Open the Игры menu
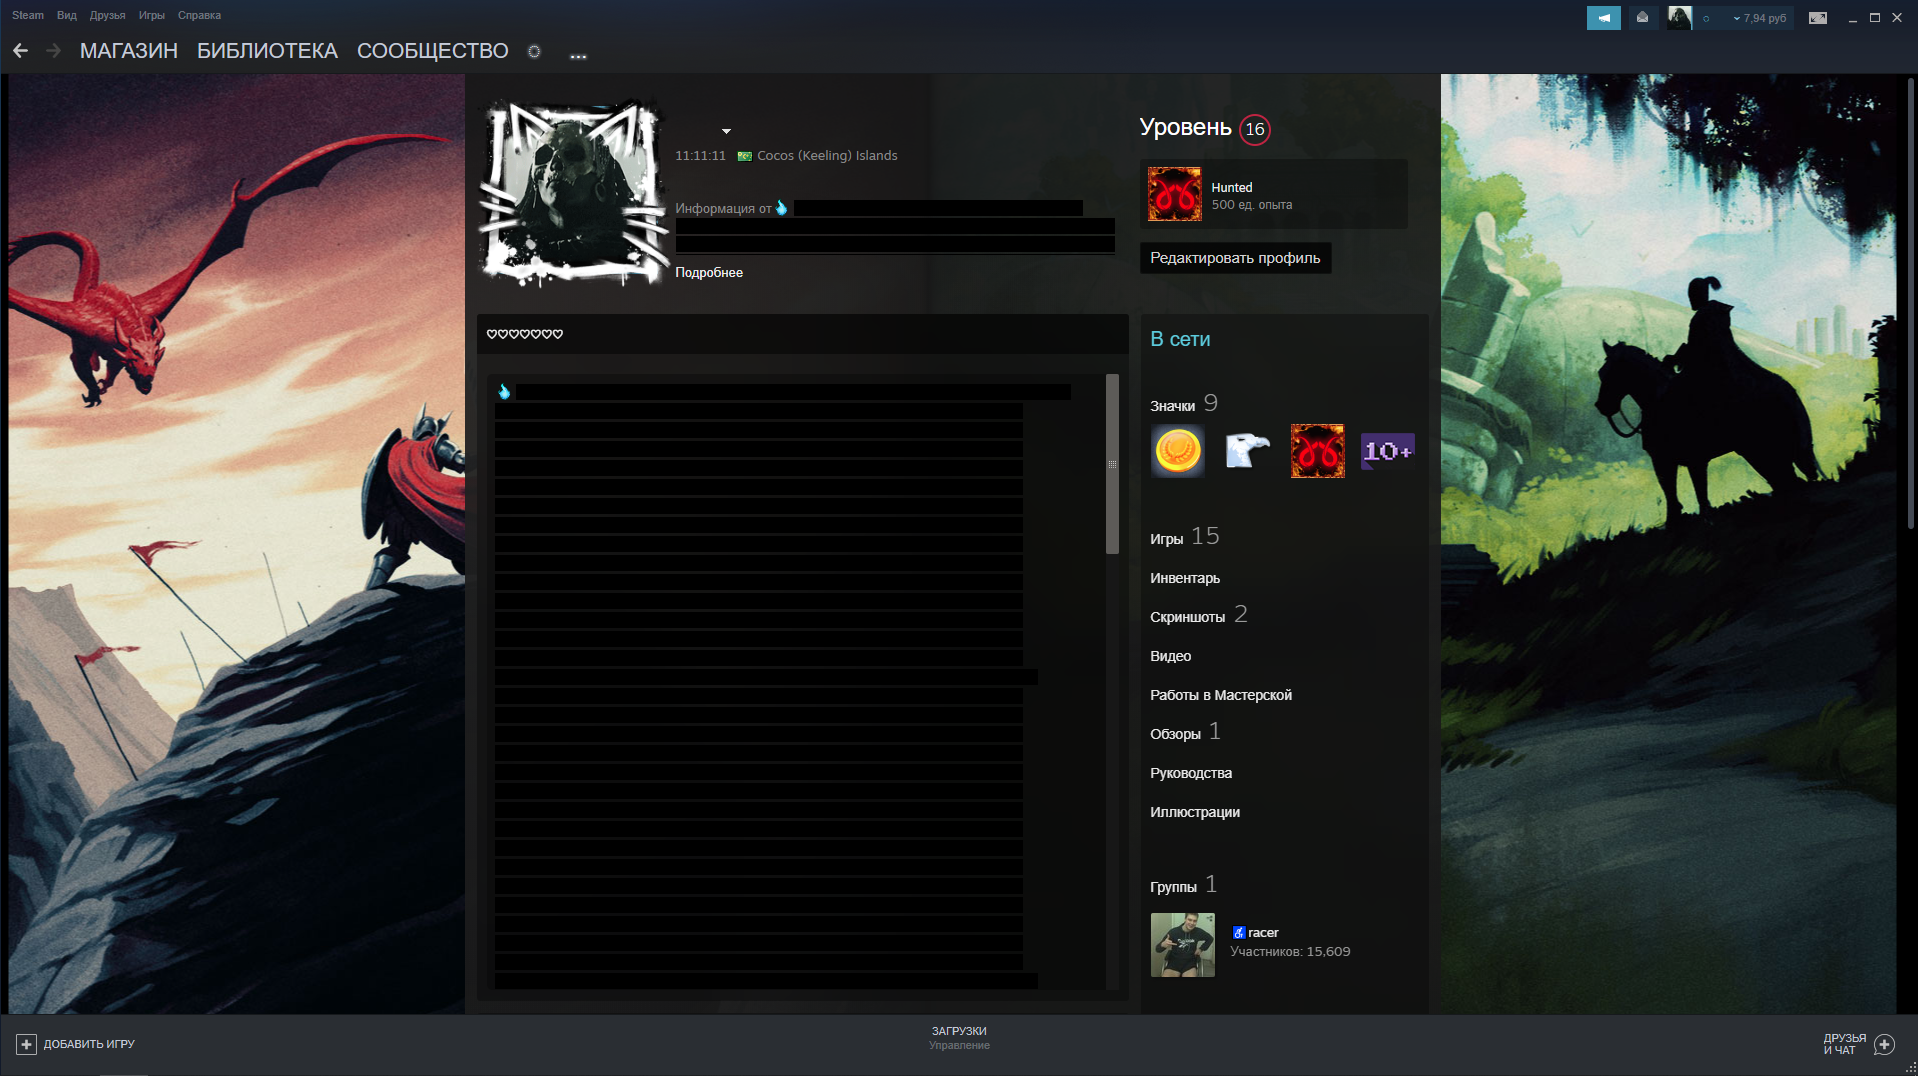 pyautogui.click(x=152, y=15)
